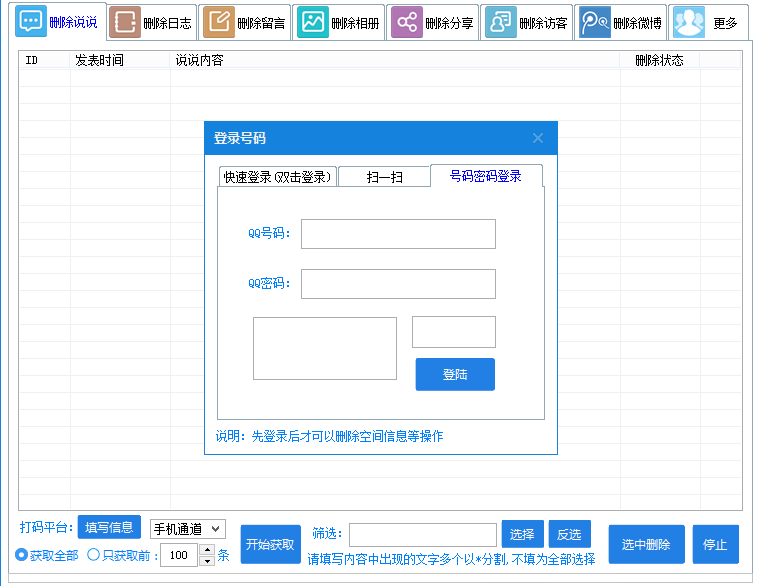Decrease count with stepper down arrow
Screen dimensions: 759x586
(x=207, y=560)
